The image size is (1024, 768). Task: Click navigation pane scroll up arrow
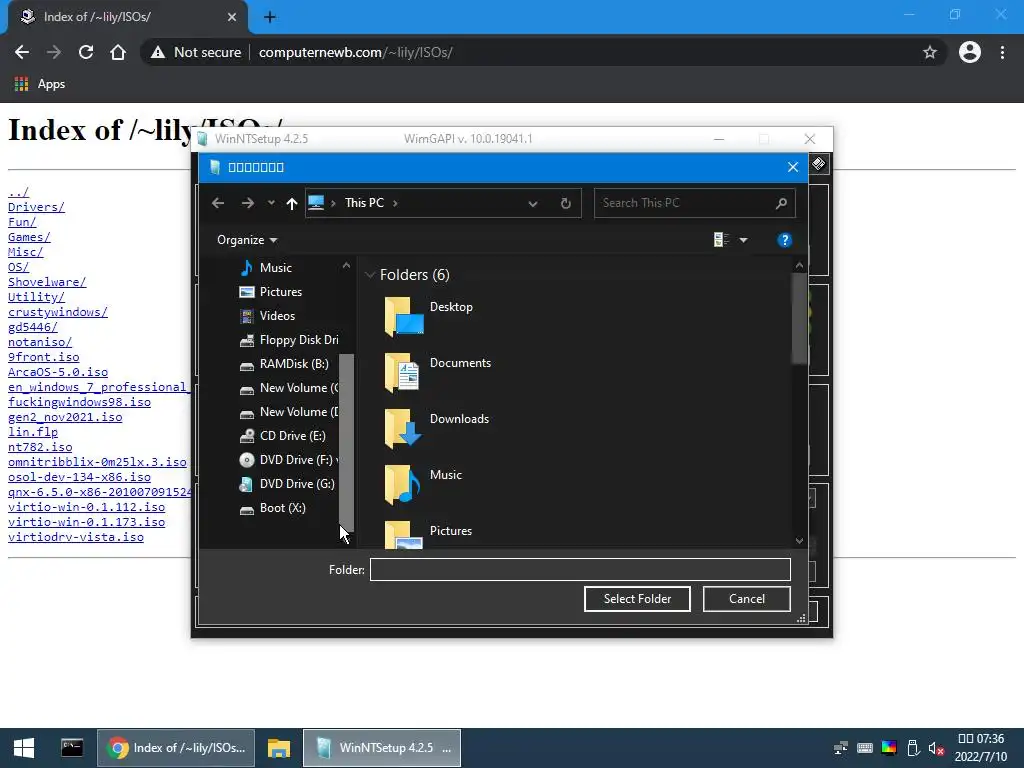(346, 266)
